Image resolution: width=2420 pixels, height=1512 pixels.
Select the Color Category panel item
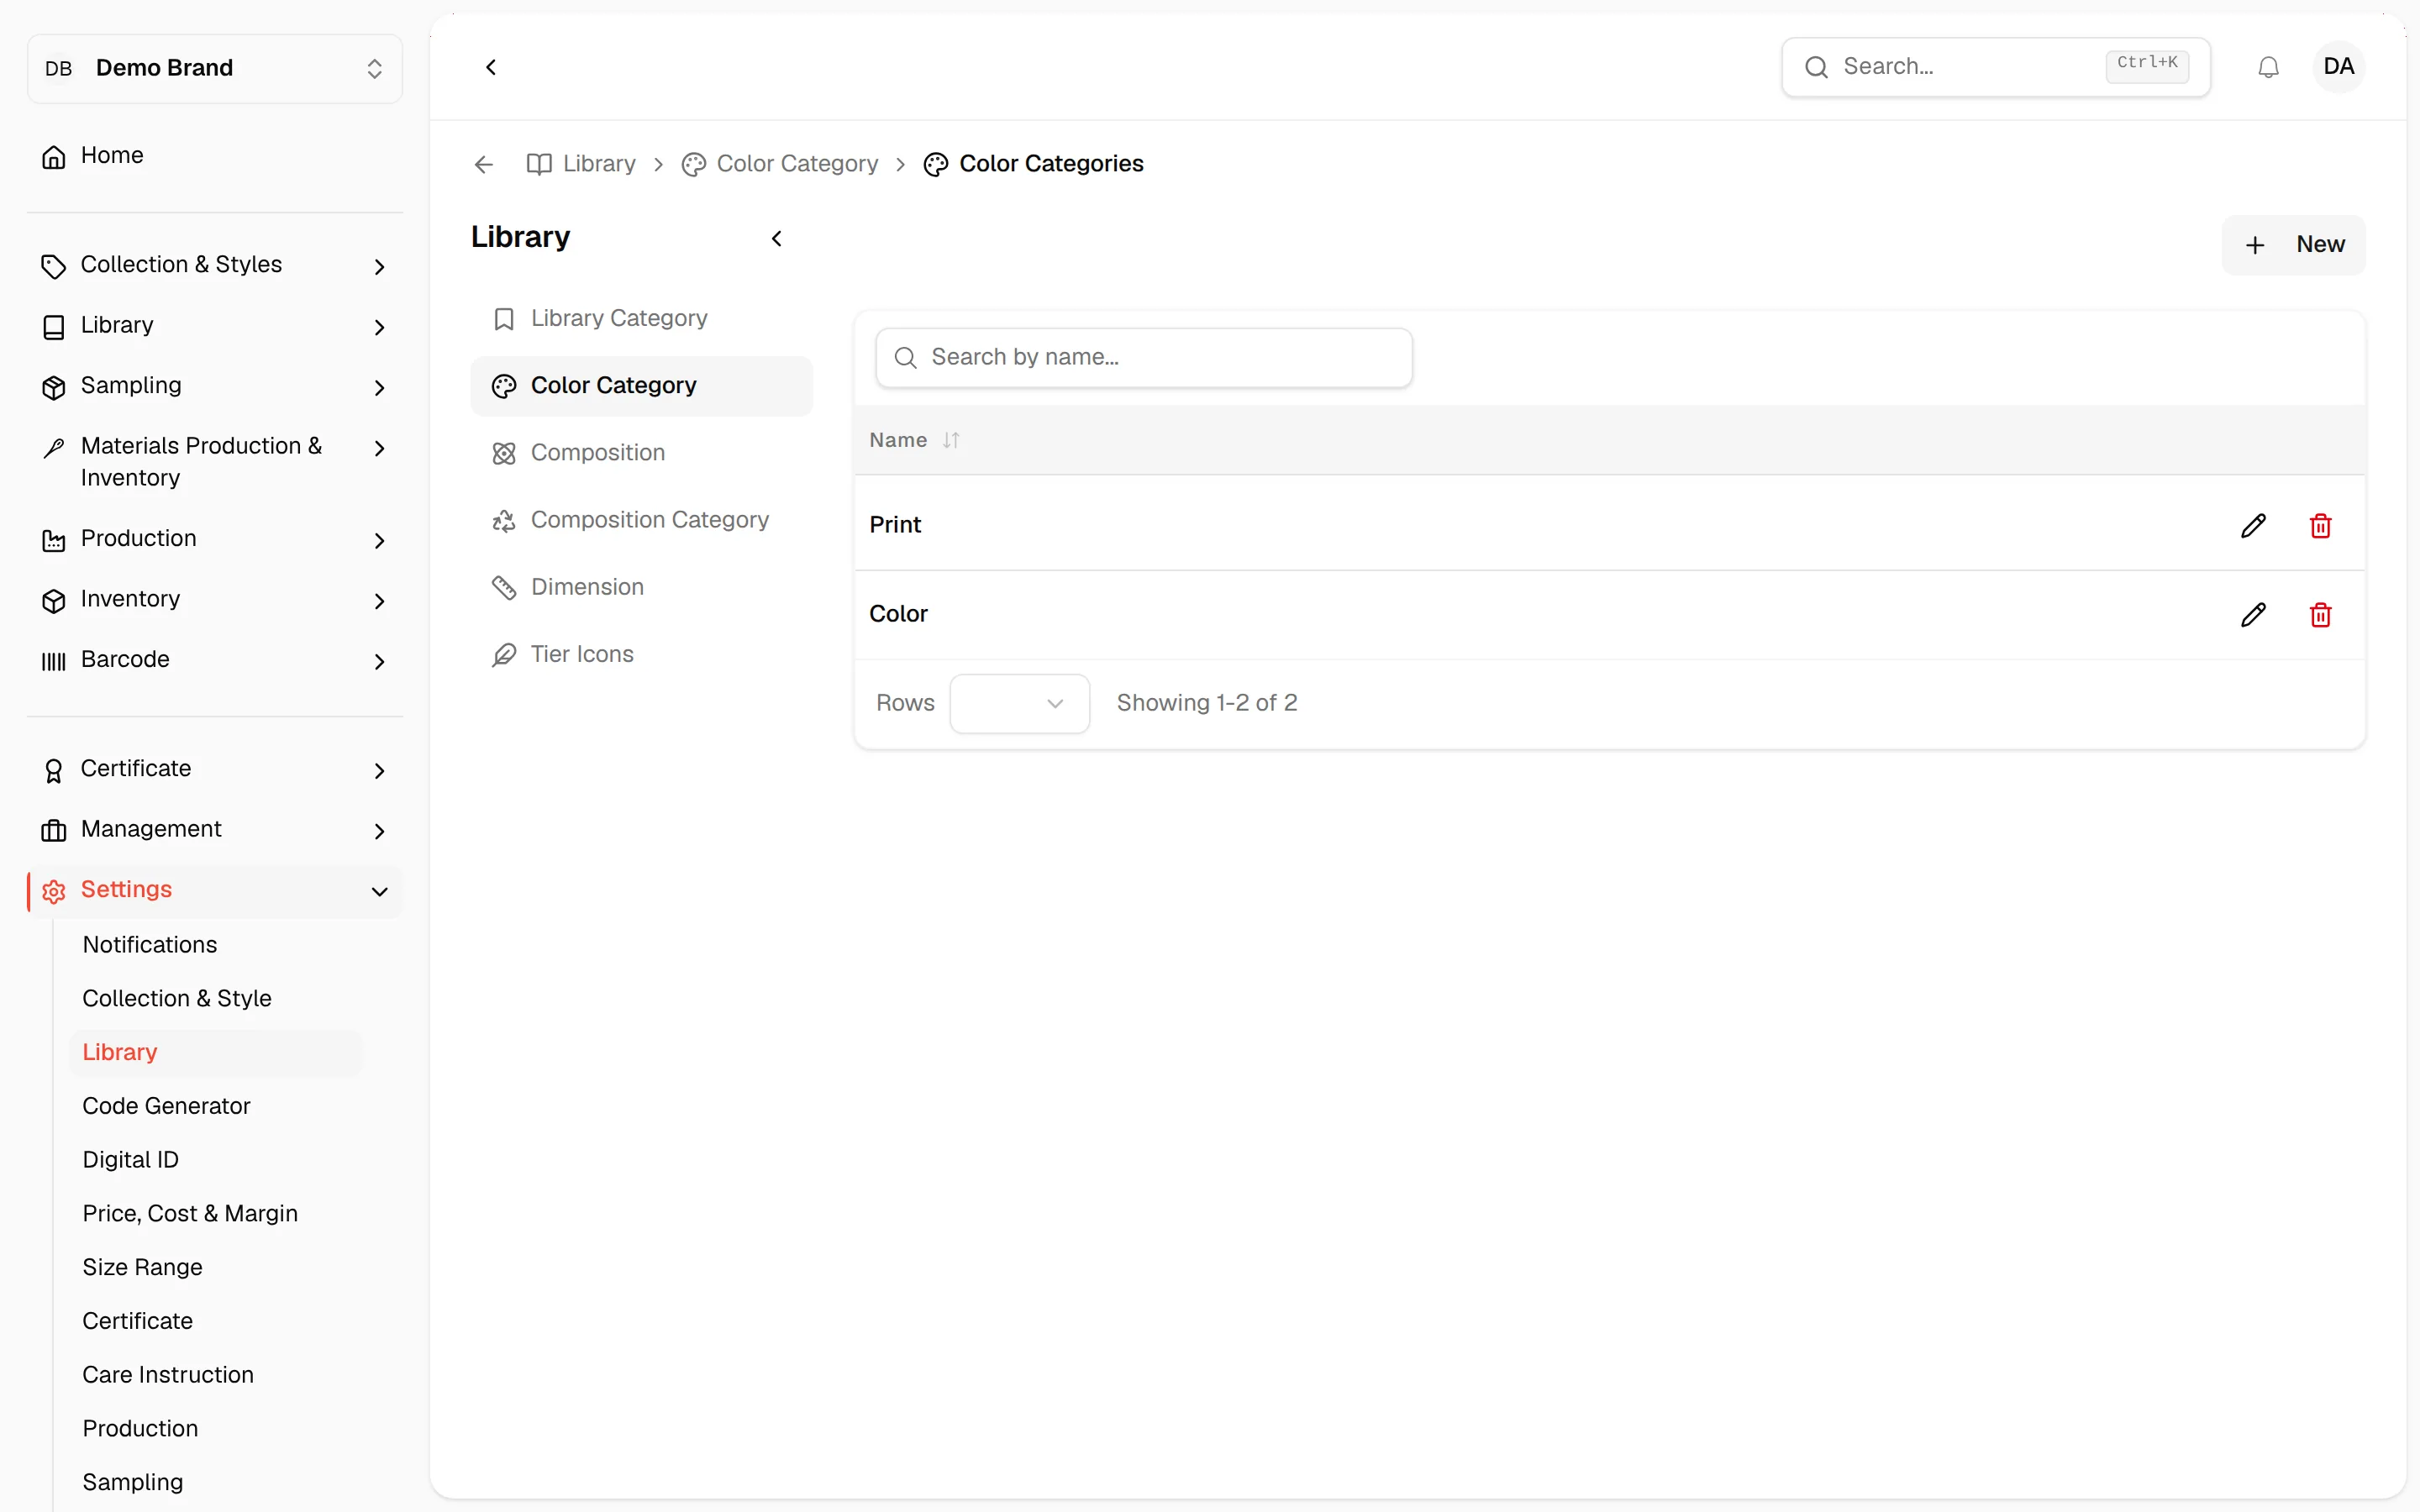click(x=641, y=386)
